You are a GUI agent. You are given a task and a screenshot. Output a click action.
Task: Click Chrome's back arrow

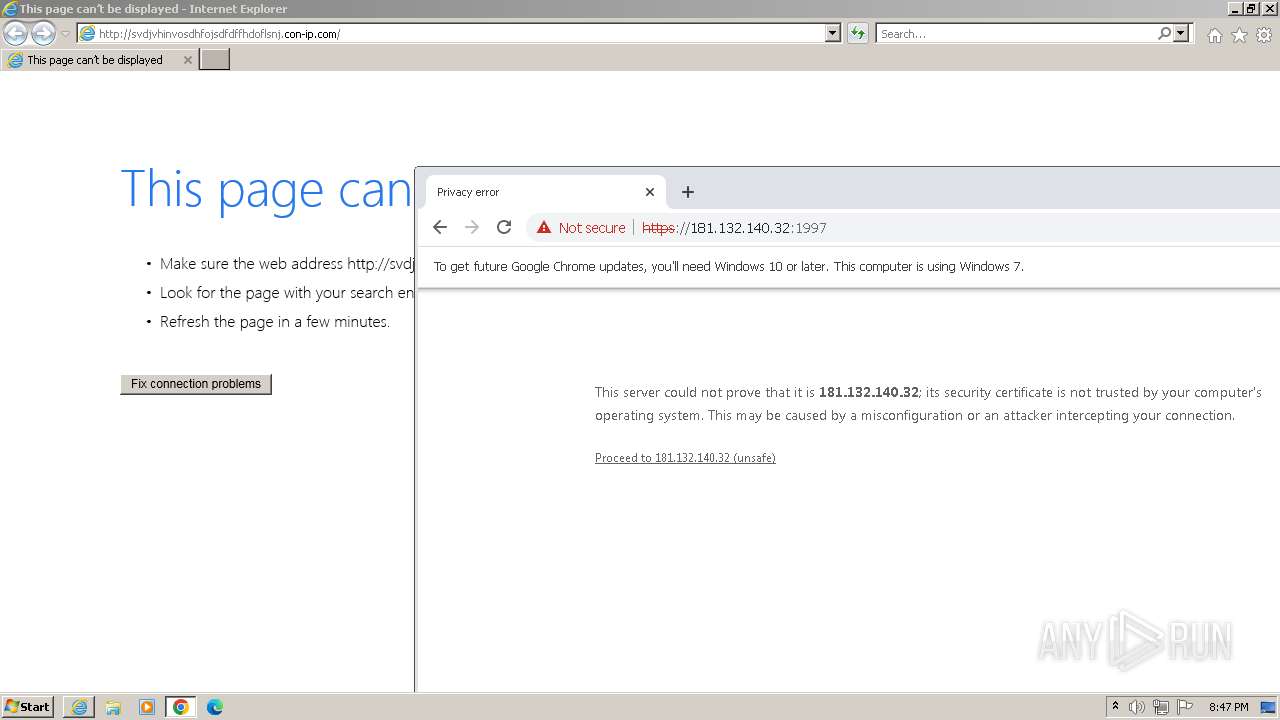(x=440, y=228)
